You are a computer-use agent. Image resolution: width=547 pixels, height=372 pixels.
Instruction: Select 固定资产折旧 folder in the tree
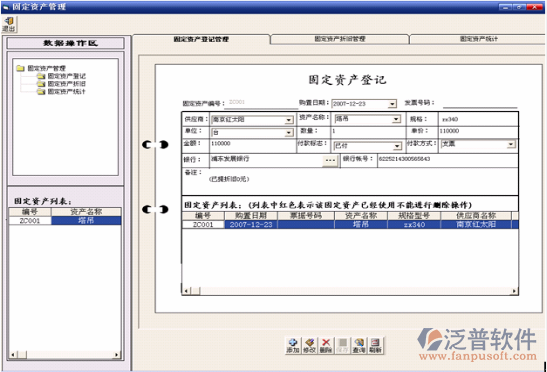pos(62,84)
